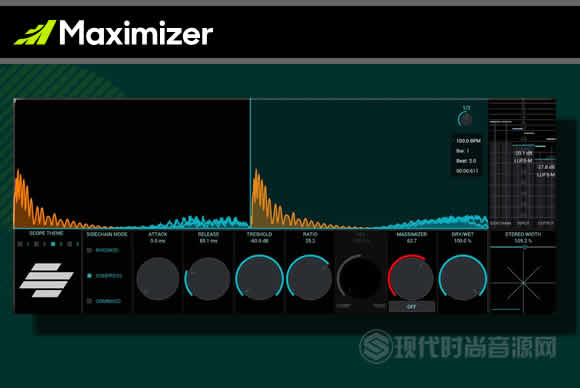Pick the first Scope Theme swatch

[x=20, y=244]
